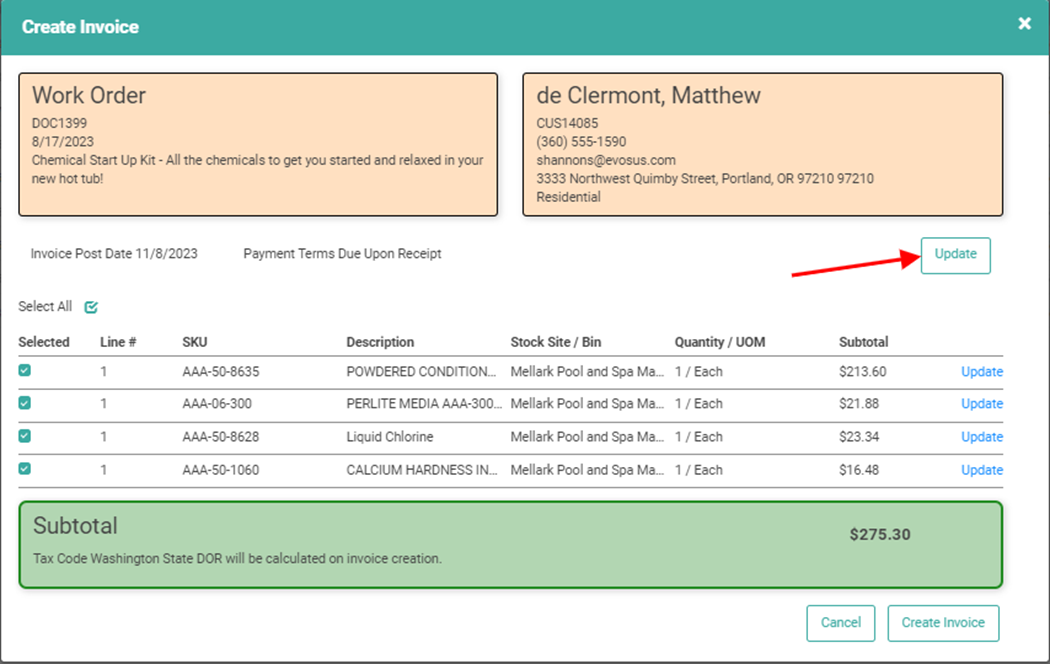Click Update link for Liquid Chlorine row

tap(981, 437)
